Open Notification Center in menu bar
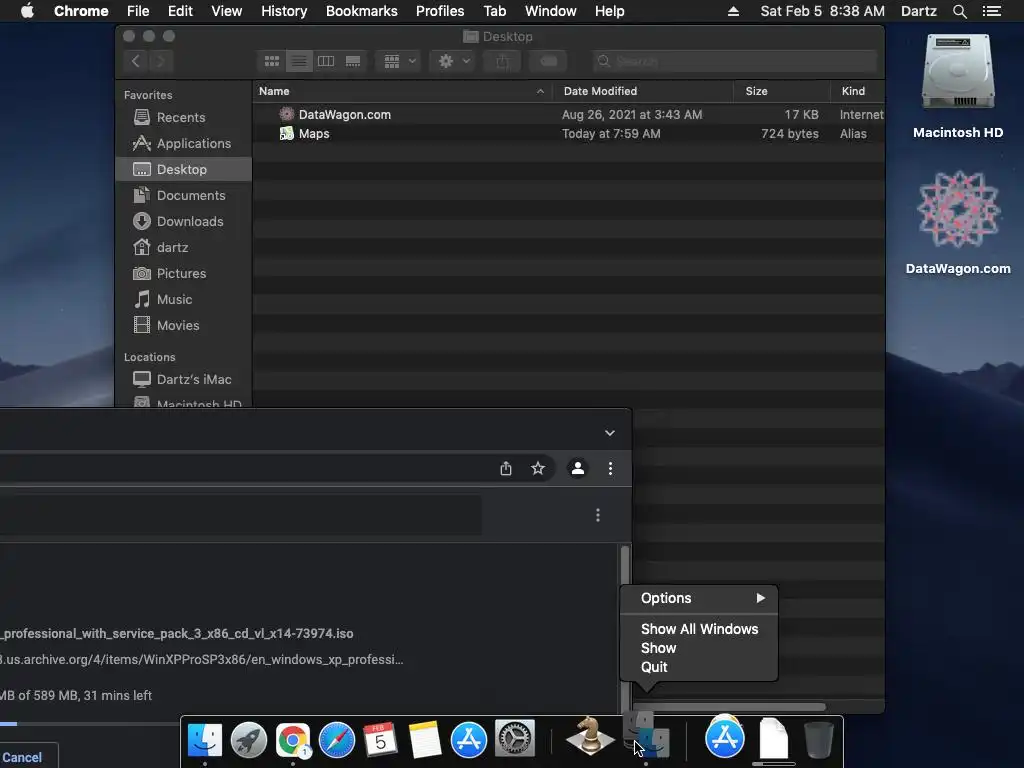Screen dimensions: 1024x768 click(991, 11)
